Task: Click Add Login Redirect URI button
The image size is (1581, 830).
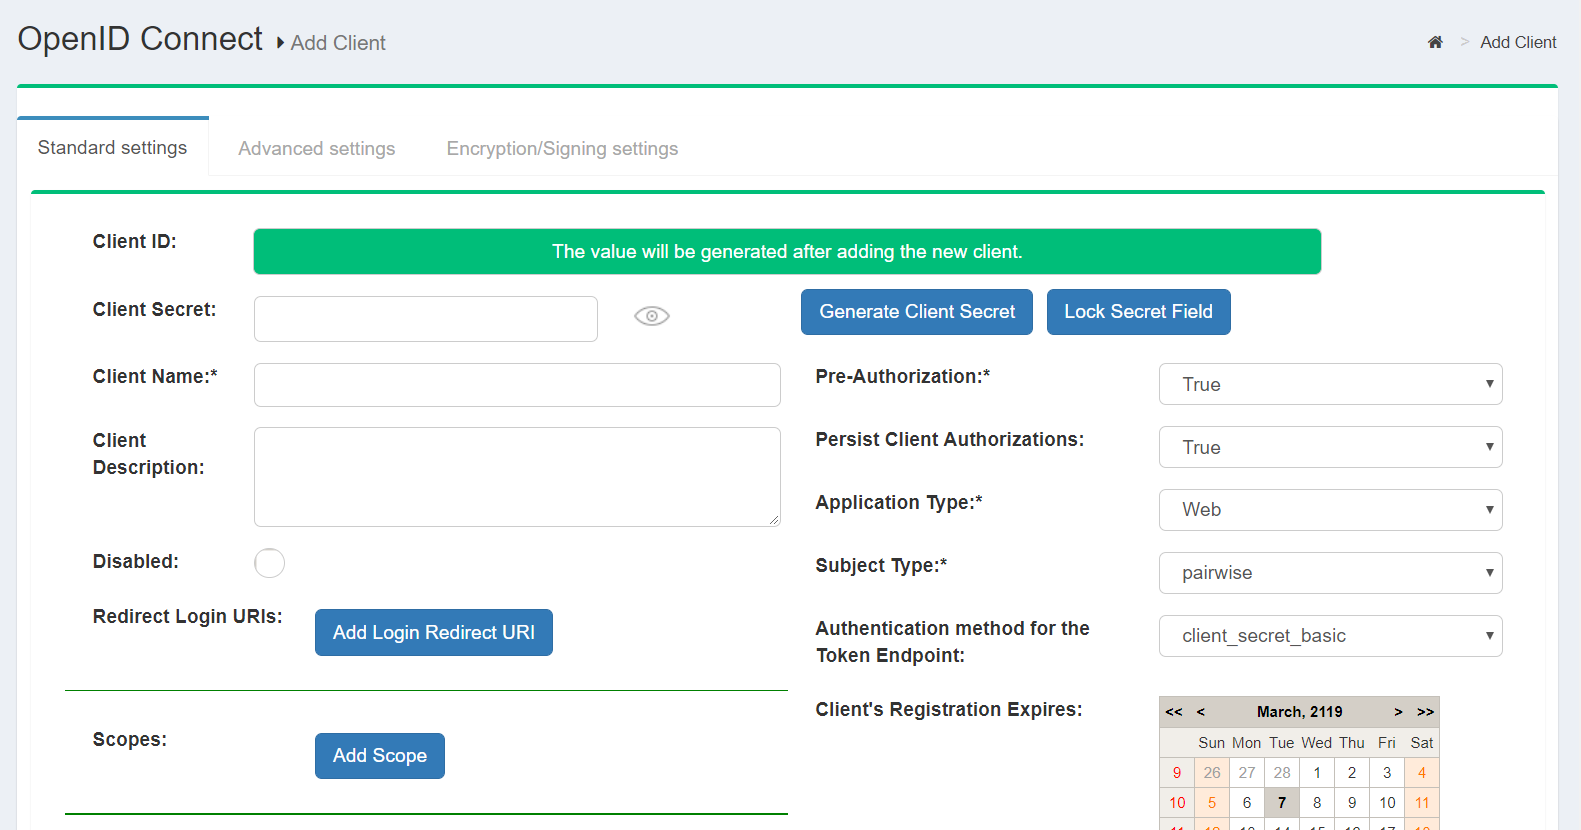Action: (433, 633)
